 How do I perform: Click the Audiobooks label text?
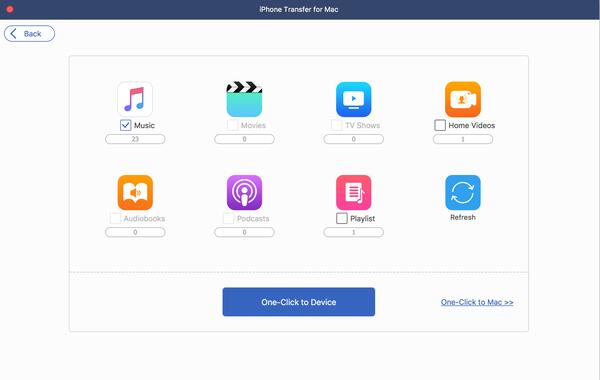click(144, 219)
